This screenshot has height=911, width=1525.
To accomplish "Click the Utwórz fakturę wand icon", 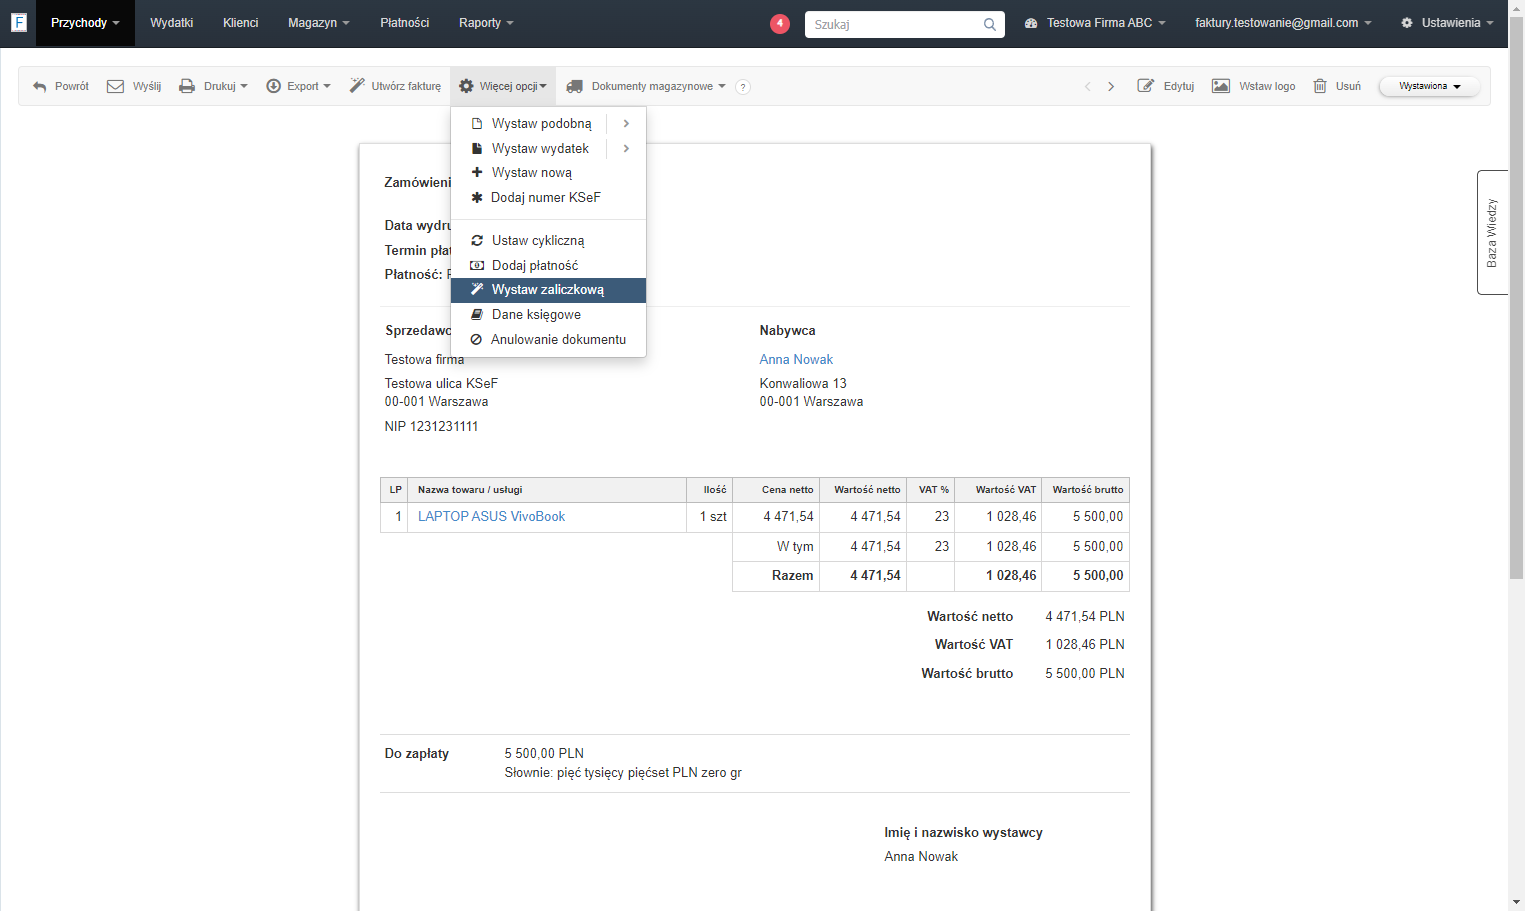I will (x=357, y=86).
